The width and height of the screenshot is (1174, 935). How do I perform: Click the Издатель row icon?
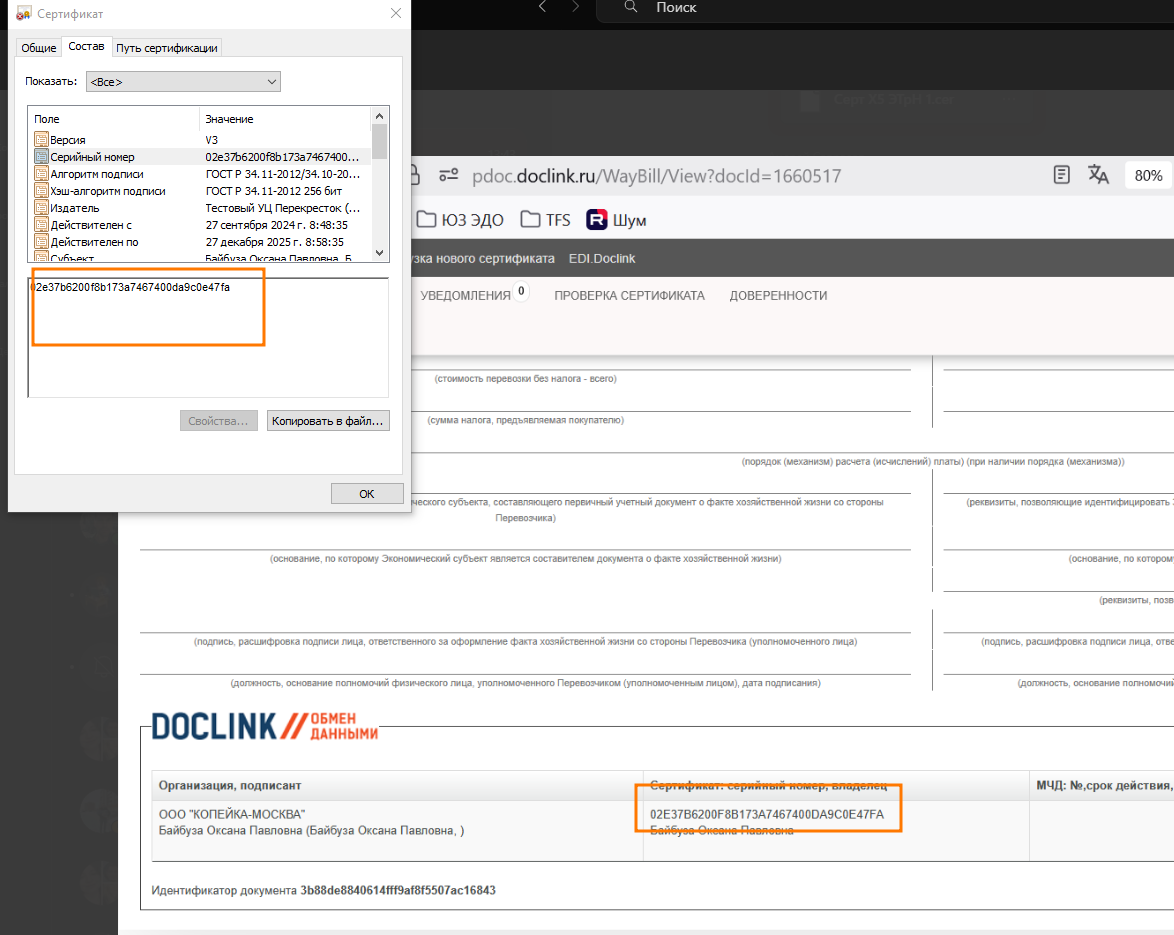click(41, 208)
